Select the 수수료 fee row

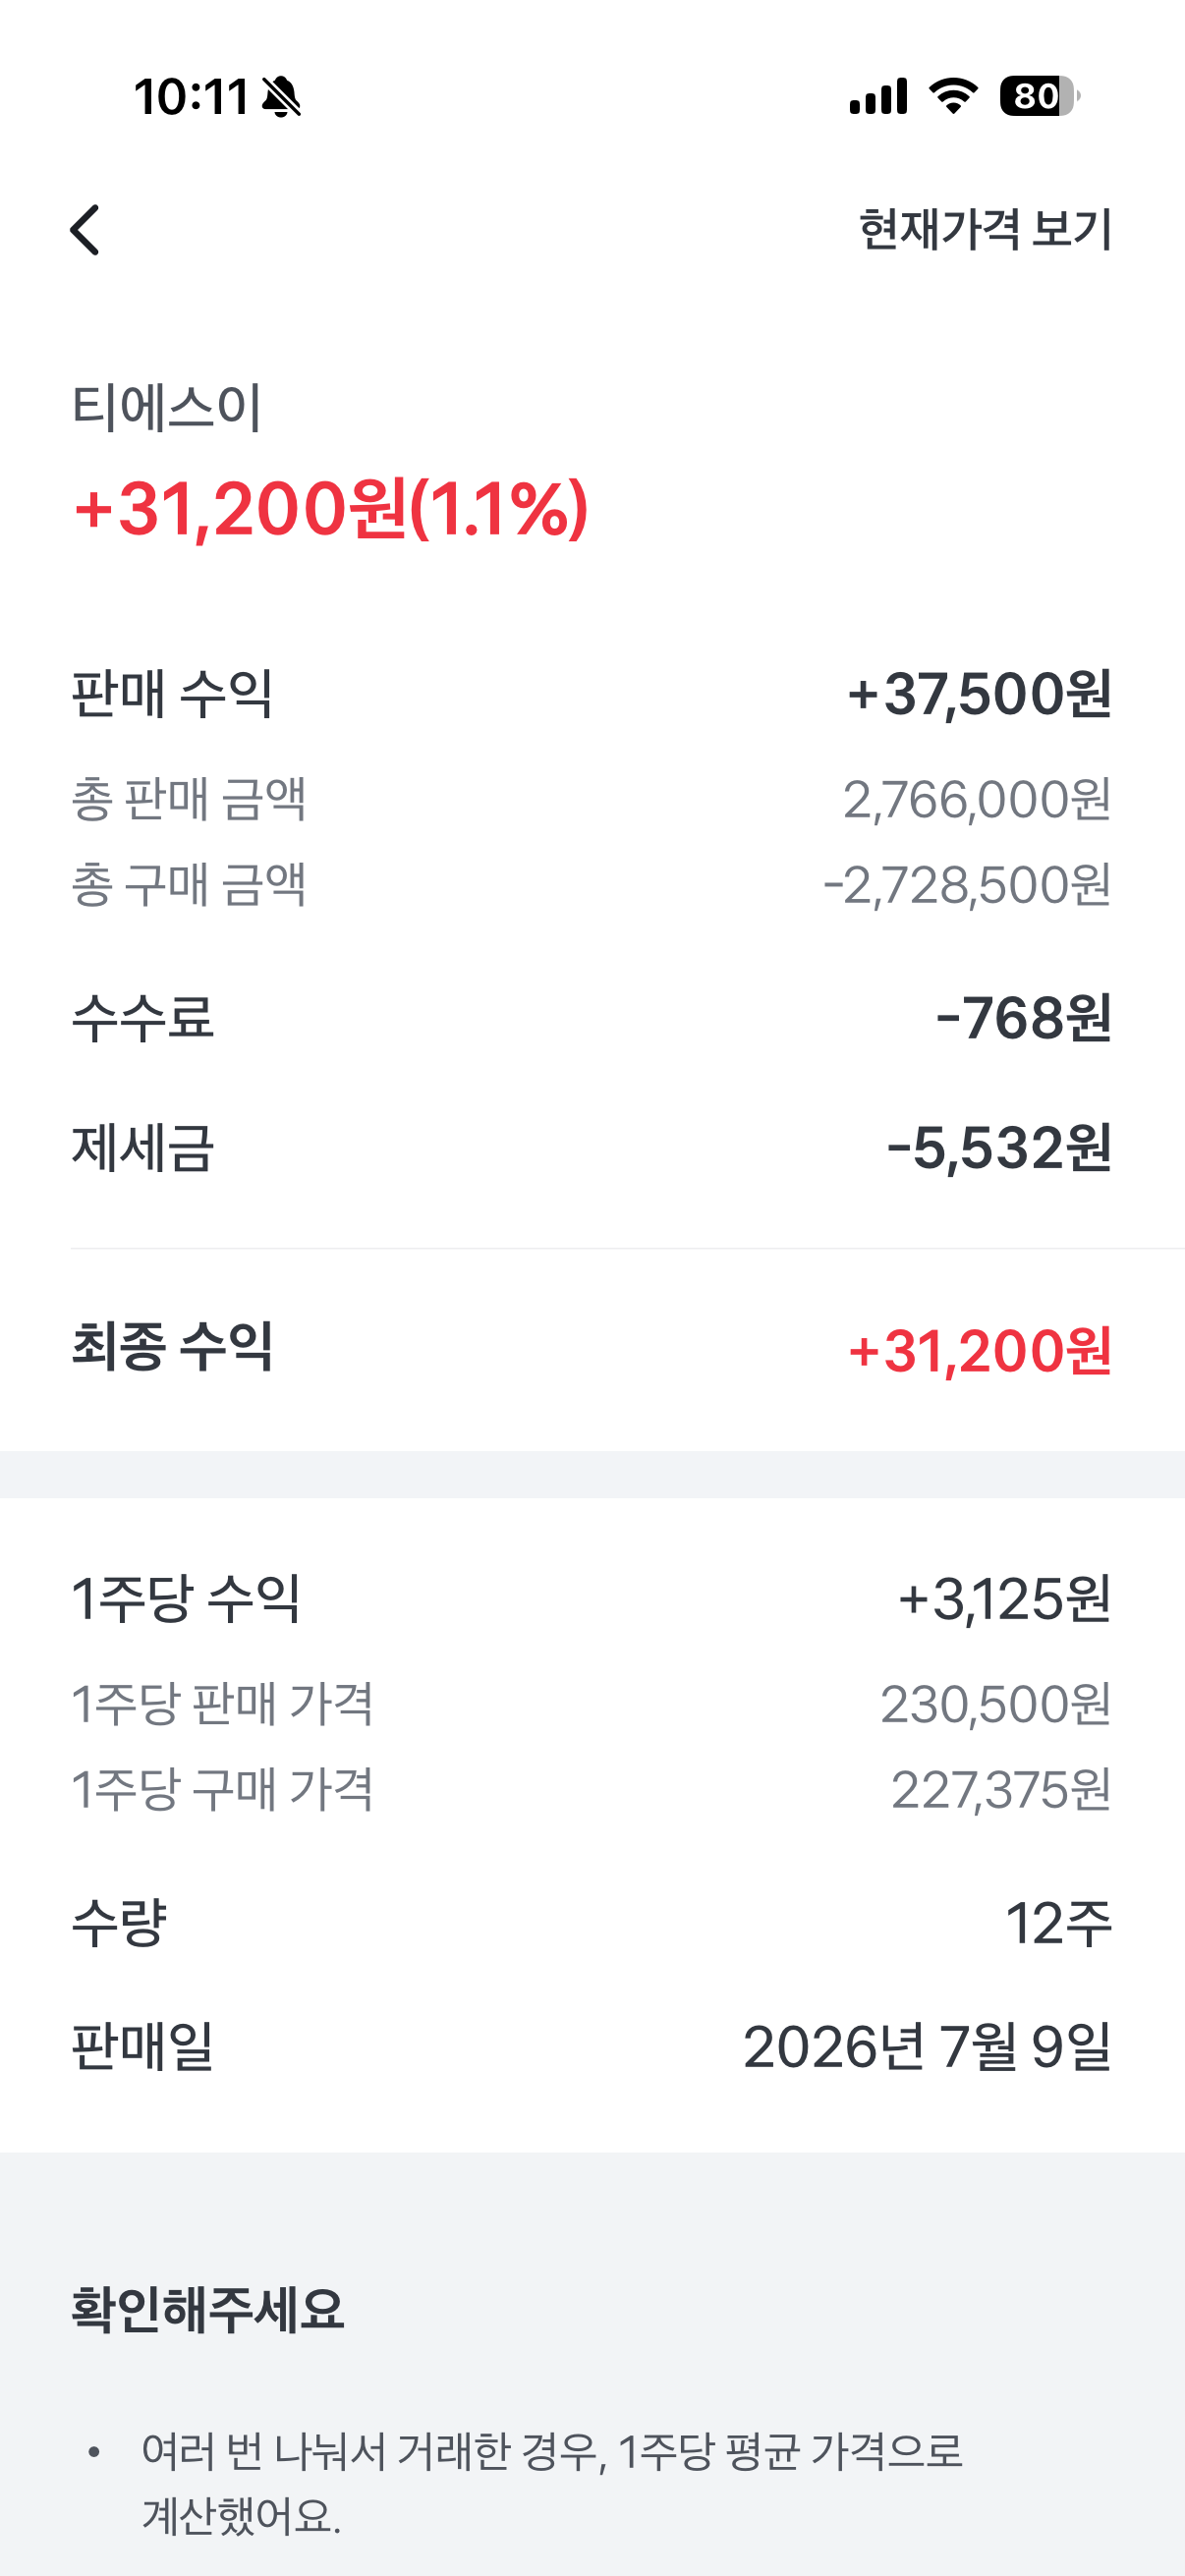point(592,1018)
